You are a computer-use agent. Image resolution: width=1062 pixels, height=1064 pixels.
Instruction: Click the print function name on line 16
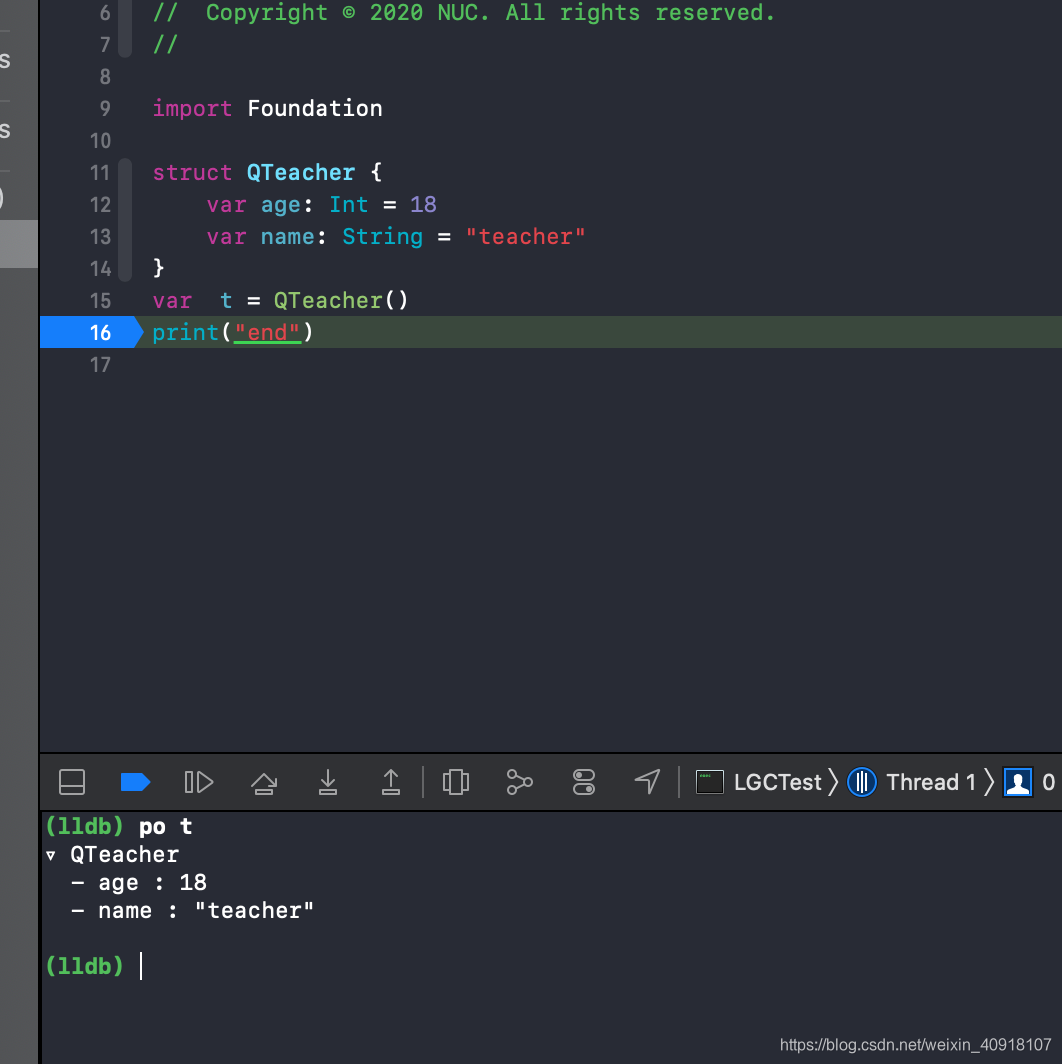tap(185, 332)
